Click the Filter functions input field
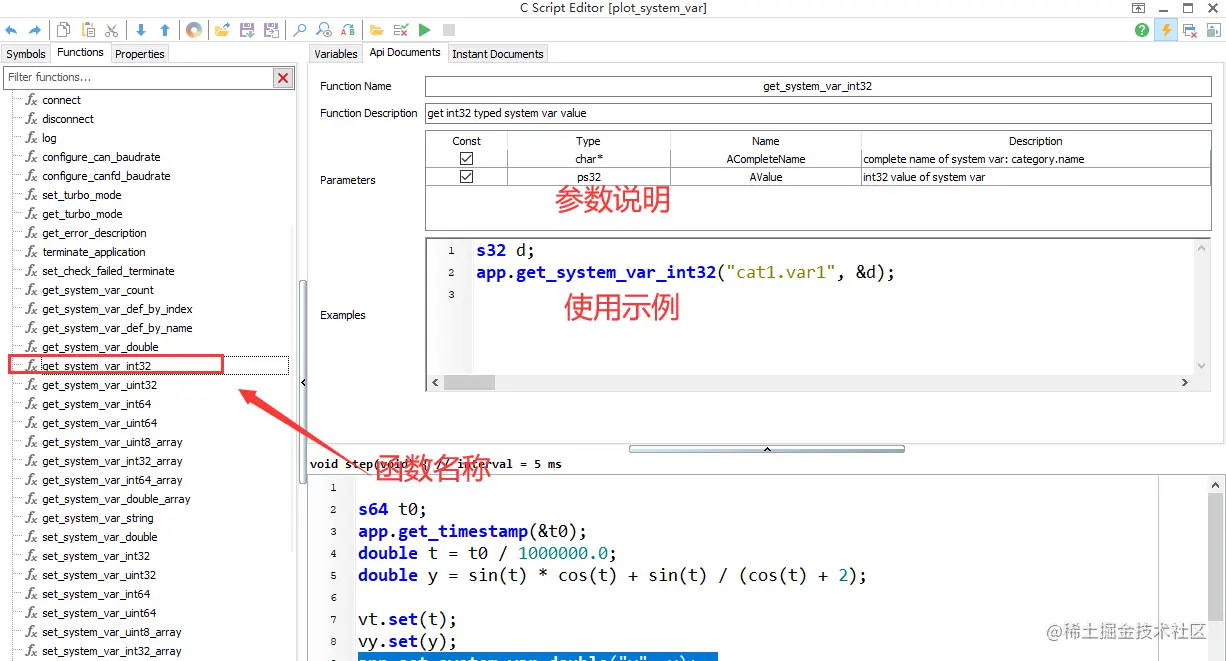The width and height of the screenshot is (1226, 661). tap(138, 77)
